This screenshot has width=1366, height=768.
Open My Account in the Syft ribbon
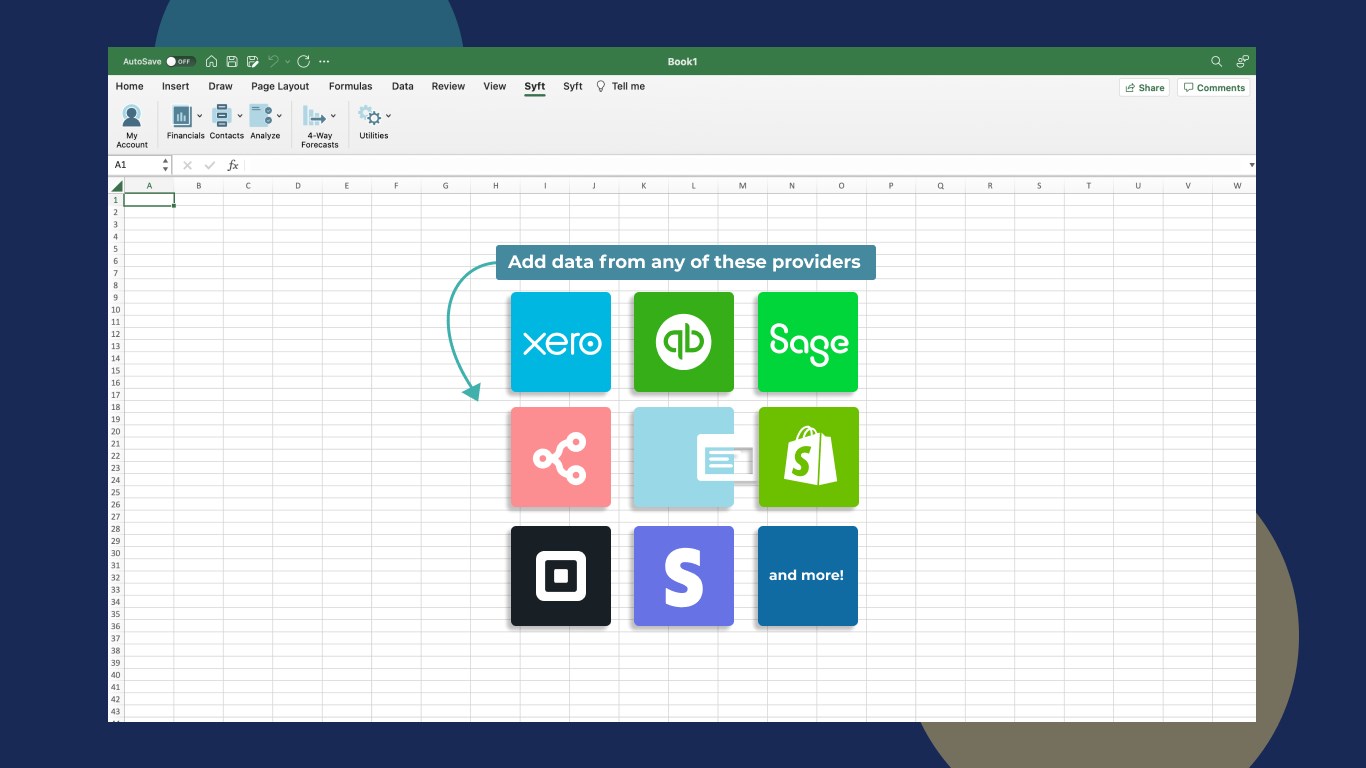coord(132,126)
